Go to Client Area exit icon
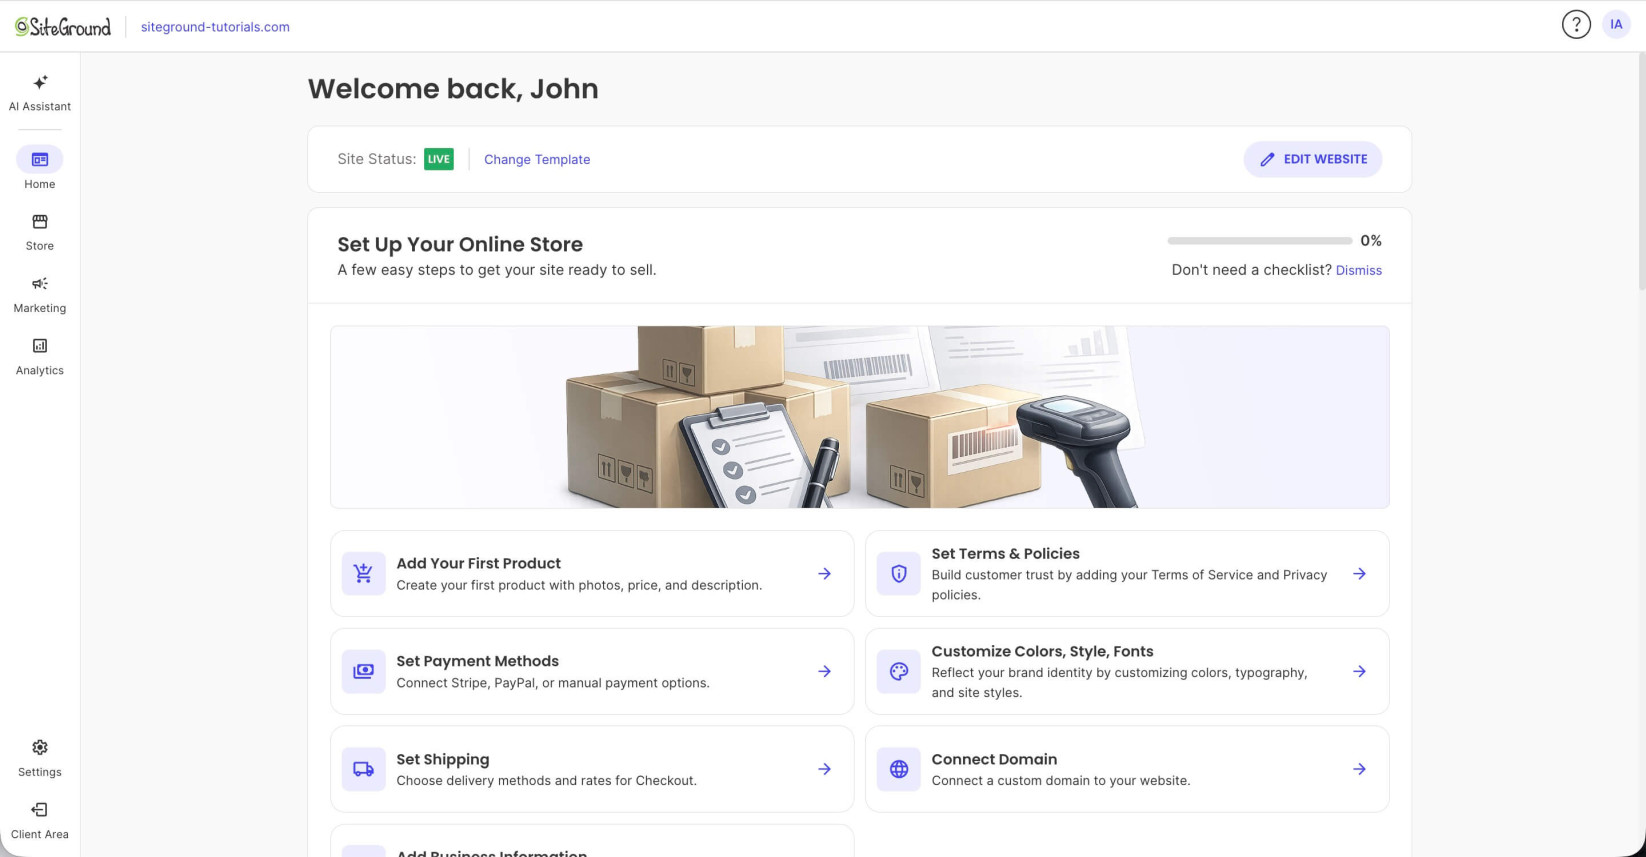 click(40, 810)
